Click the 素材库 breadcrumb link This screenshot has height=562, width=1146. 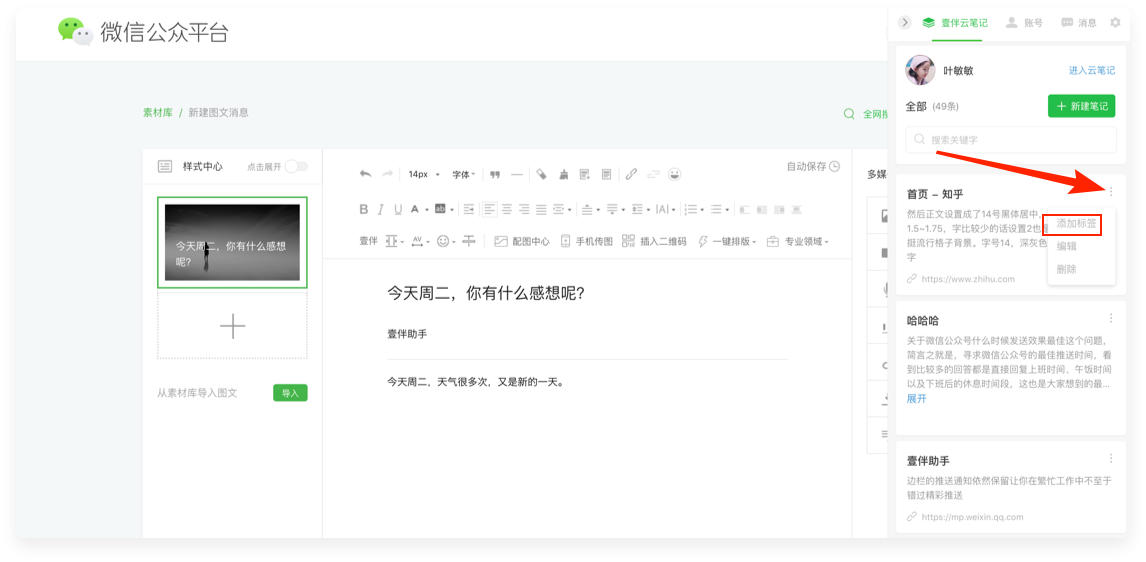tap(157, 113)
